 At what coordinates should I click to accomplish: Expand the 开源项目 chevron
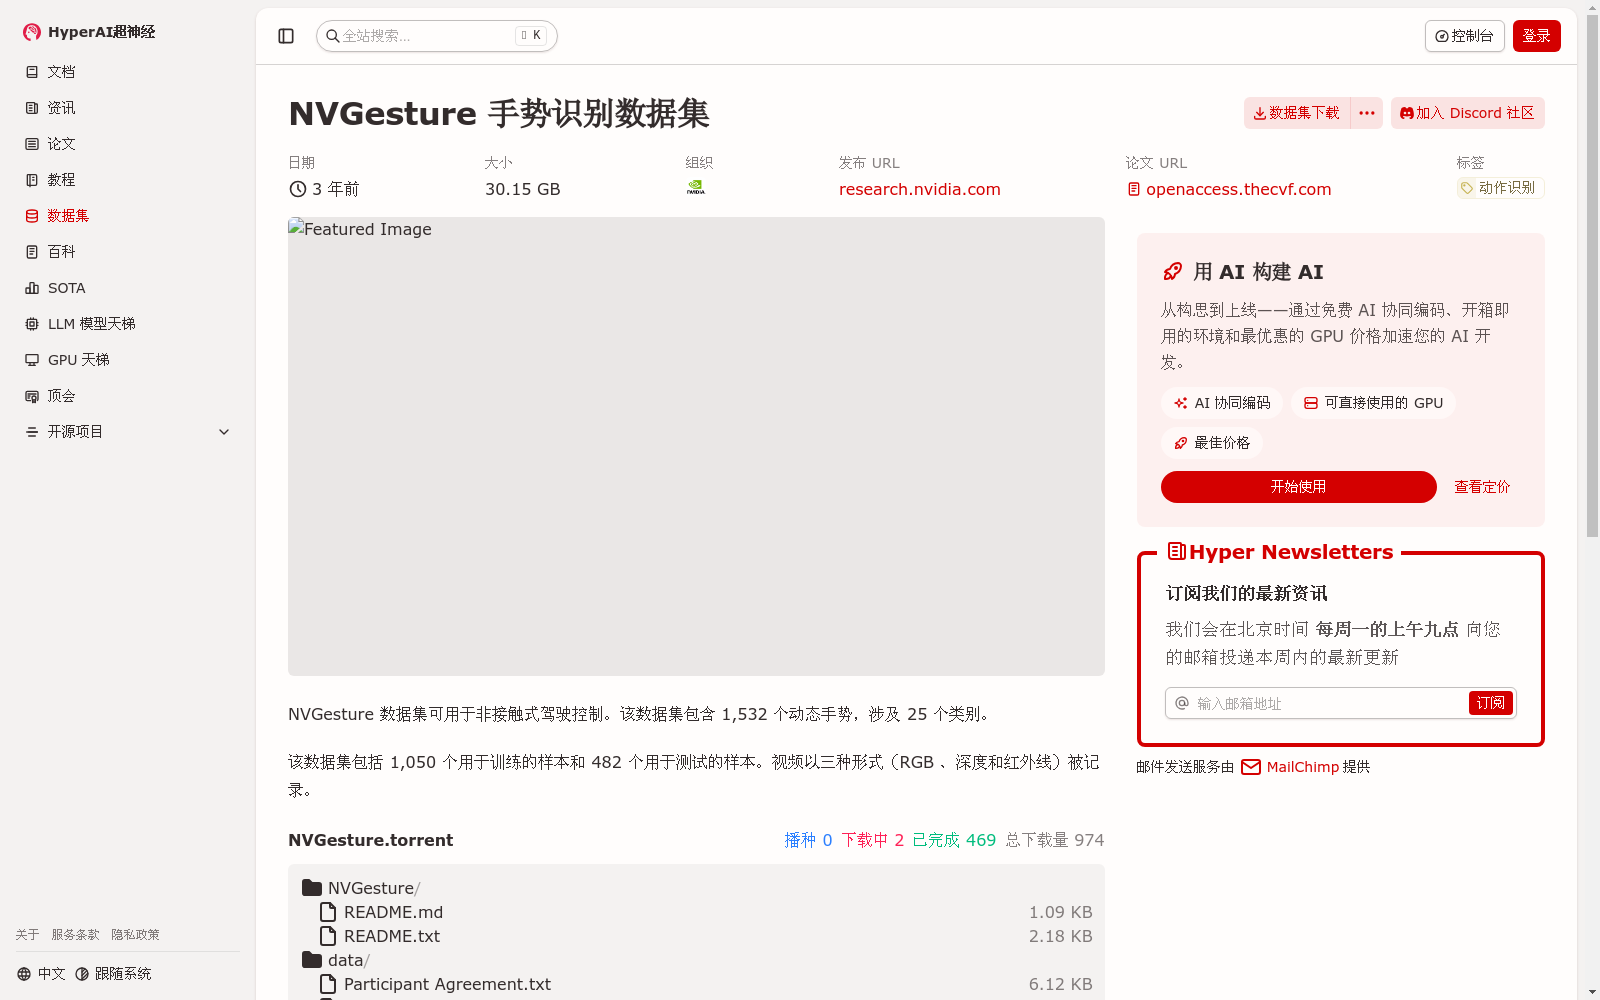tap(224, 432)
